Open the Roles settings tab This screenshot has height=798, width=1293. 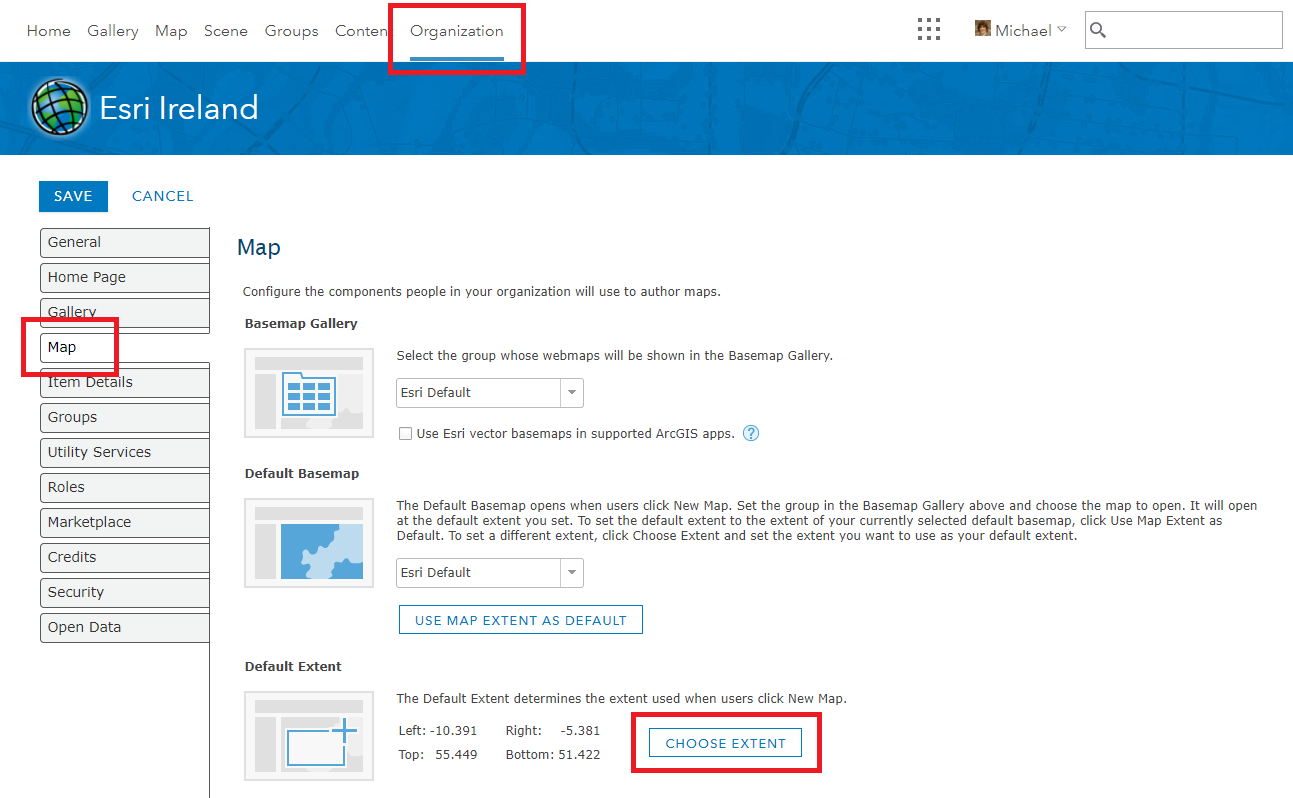(x=125, y=488)
